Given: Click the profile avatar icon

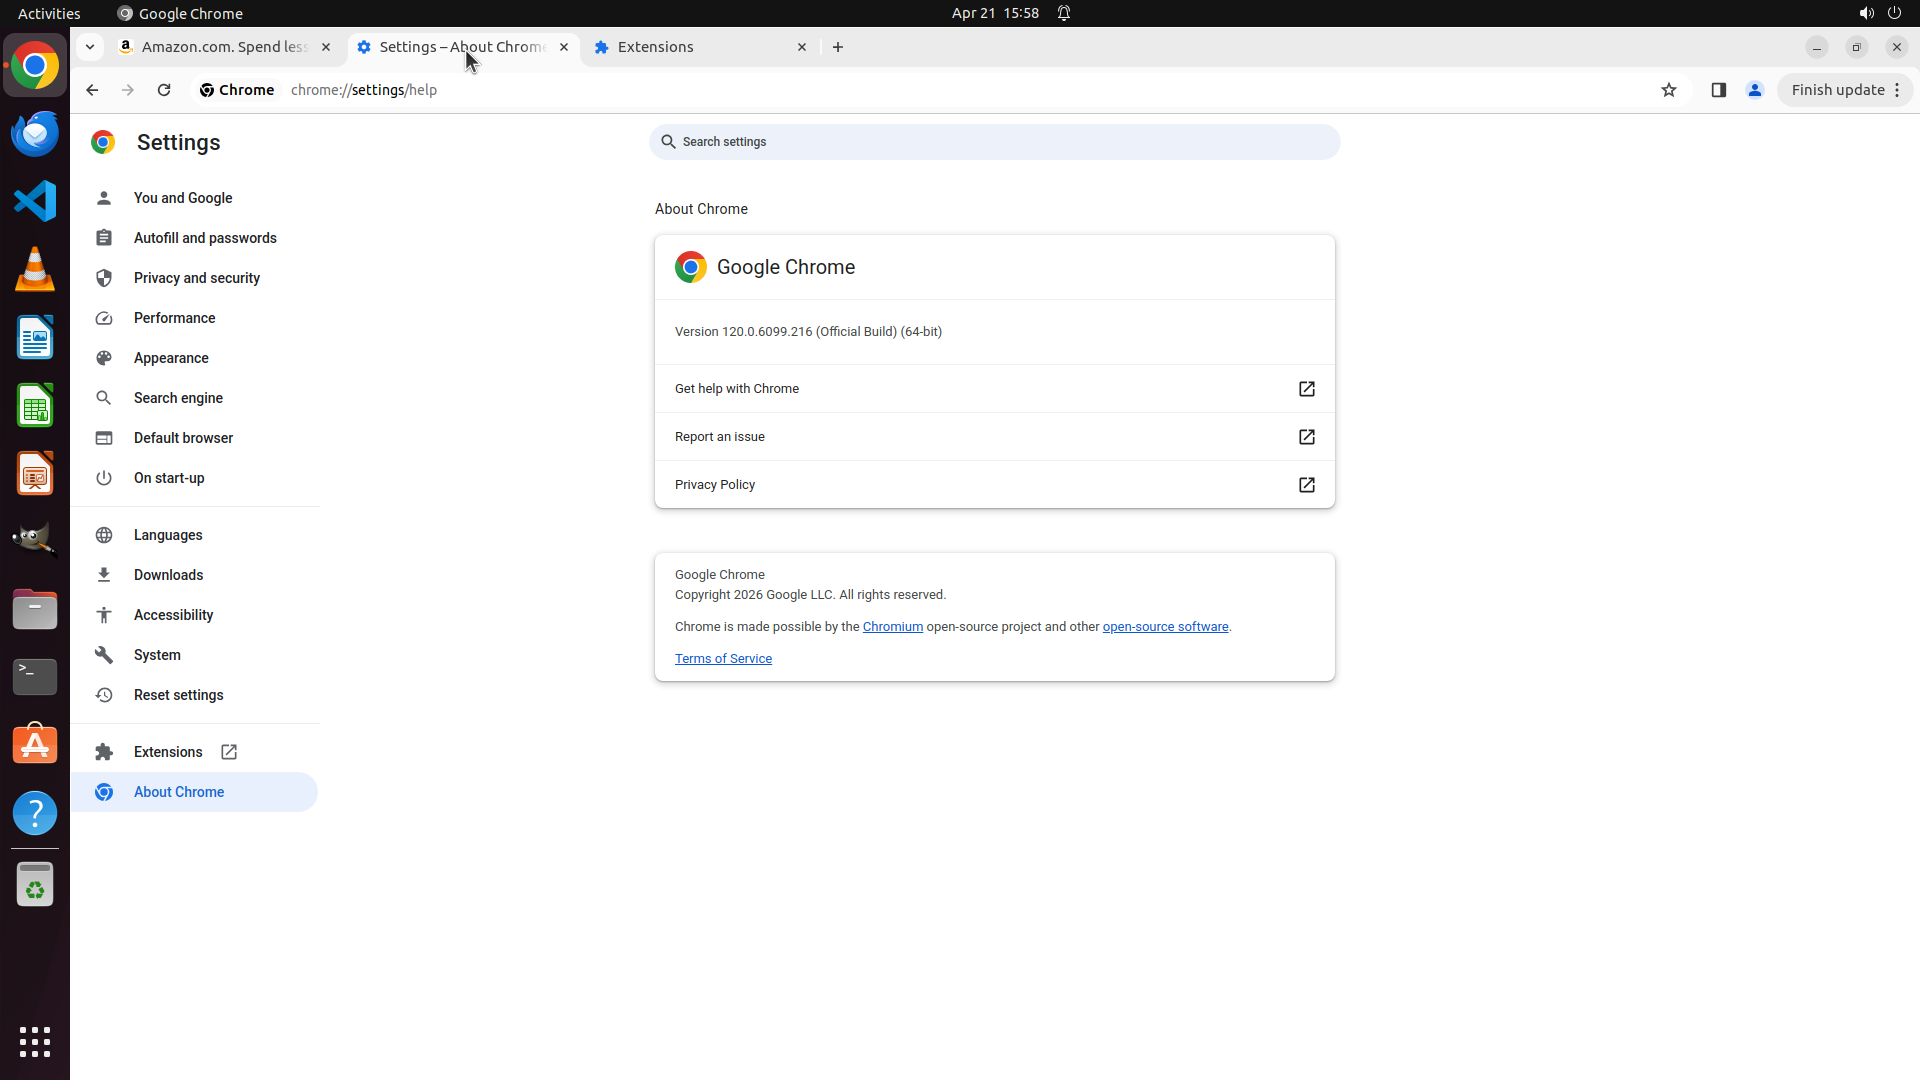Looking at the screenshot, I should (x=1754, y=90).
